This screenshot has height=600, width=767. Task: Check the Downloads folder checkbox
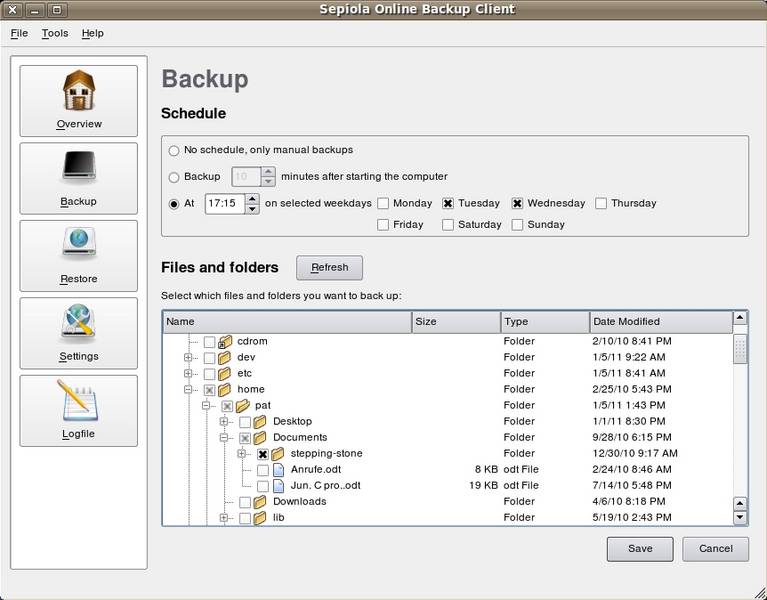point(245,502)
